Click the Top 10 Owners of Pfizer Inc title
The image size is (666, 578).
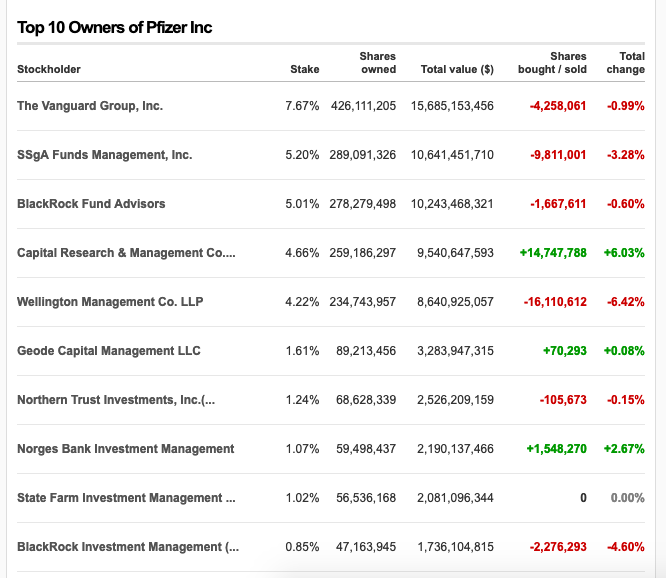[115, 28]
